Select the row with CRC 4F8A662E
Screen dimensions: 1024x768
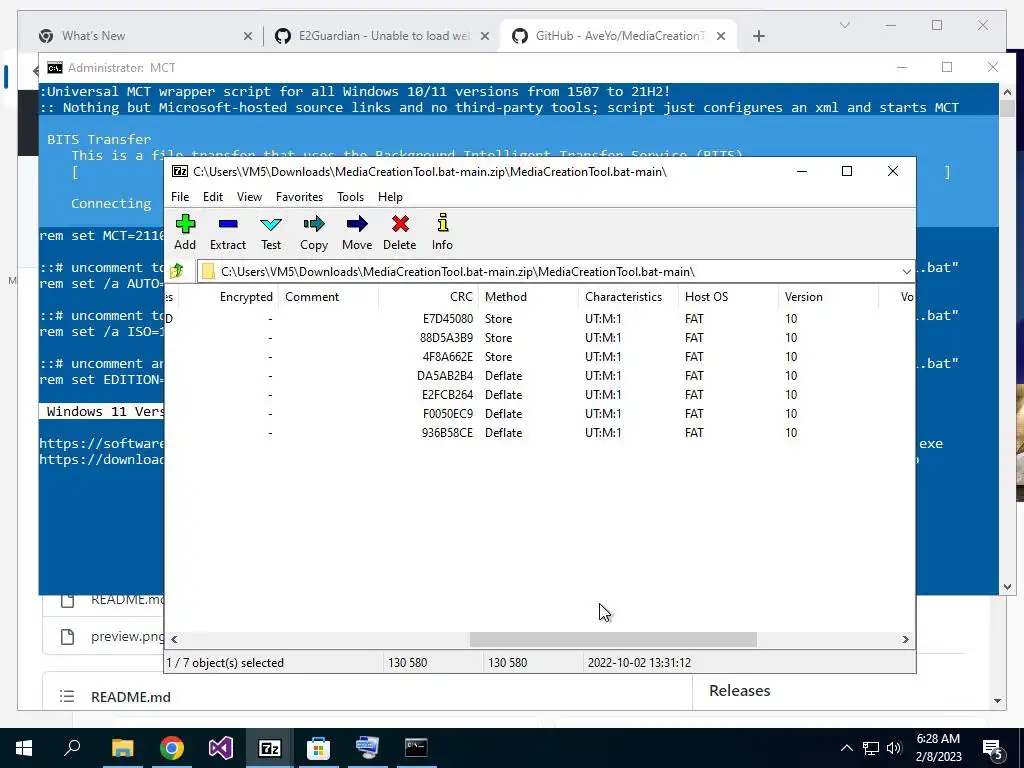pos(539,357)
